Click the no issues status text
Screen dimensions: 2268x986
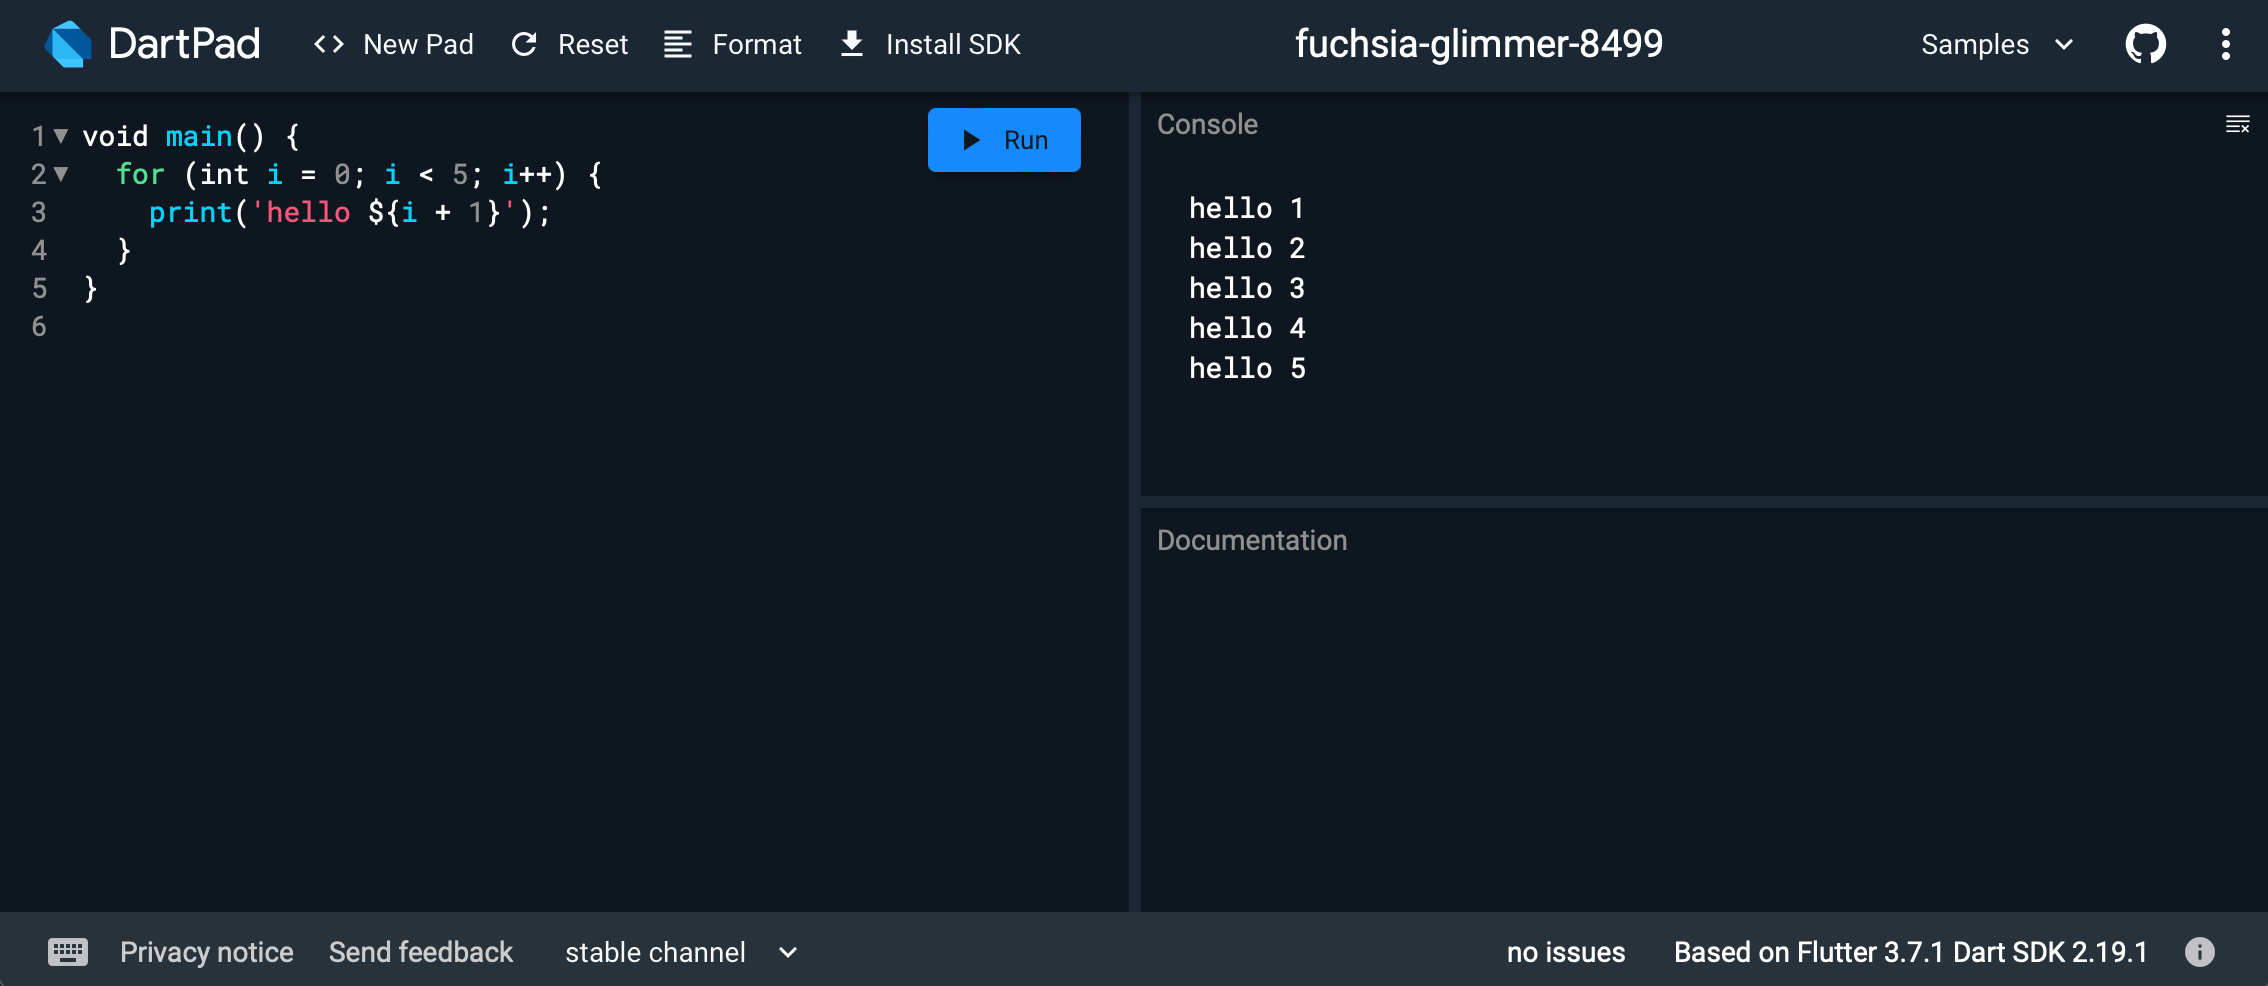(x=1565, y=952)
